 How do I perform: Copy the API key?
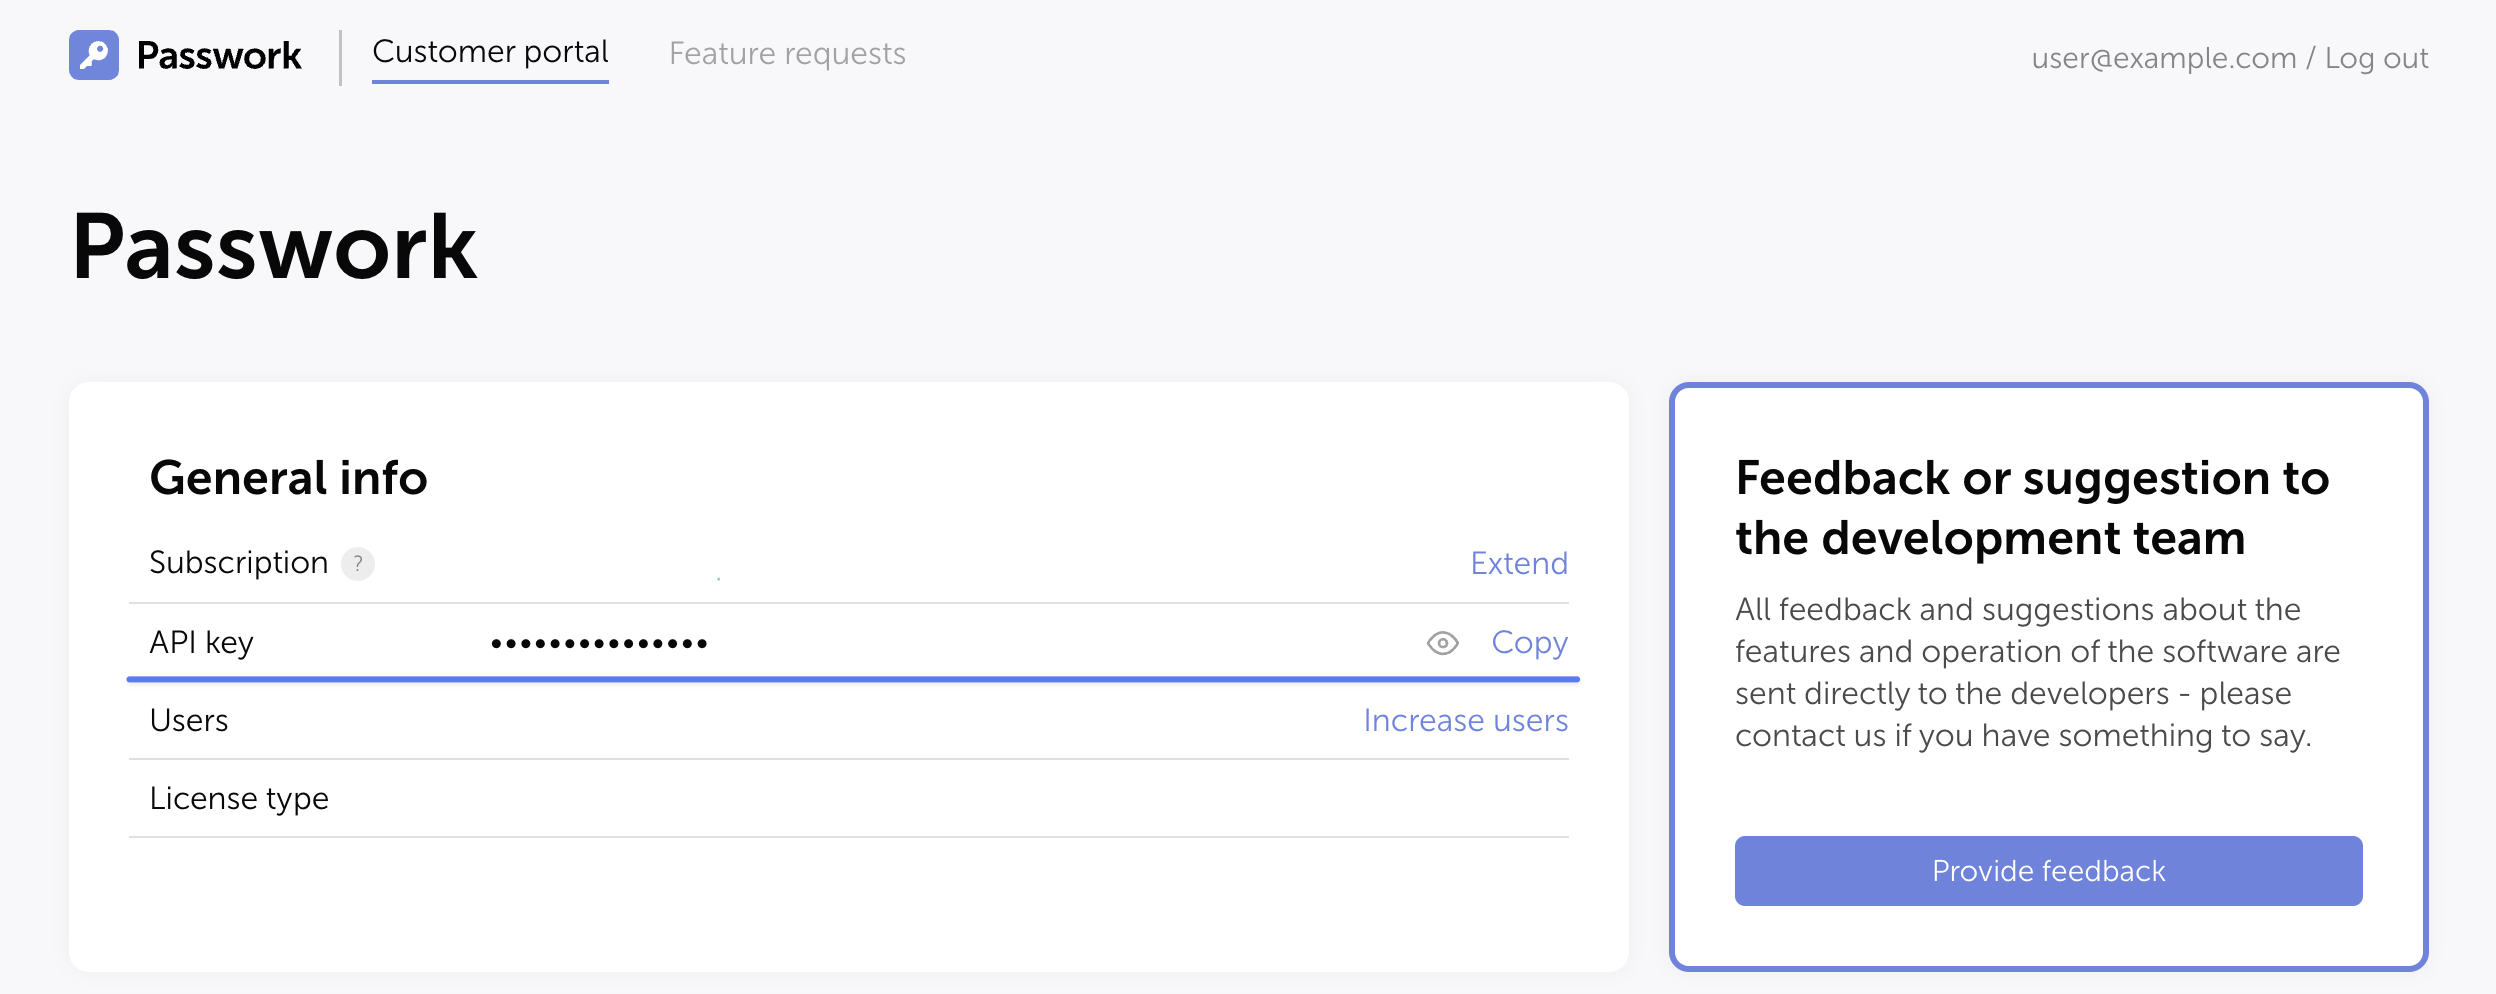point(1529,642)
